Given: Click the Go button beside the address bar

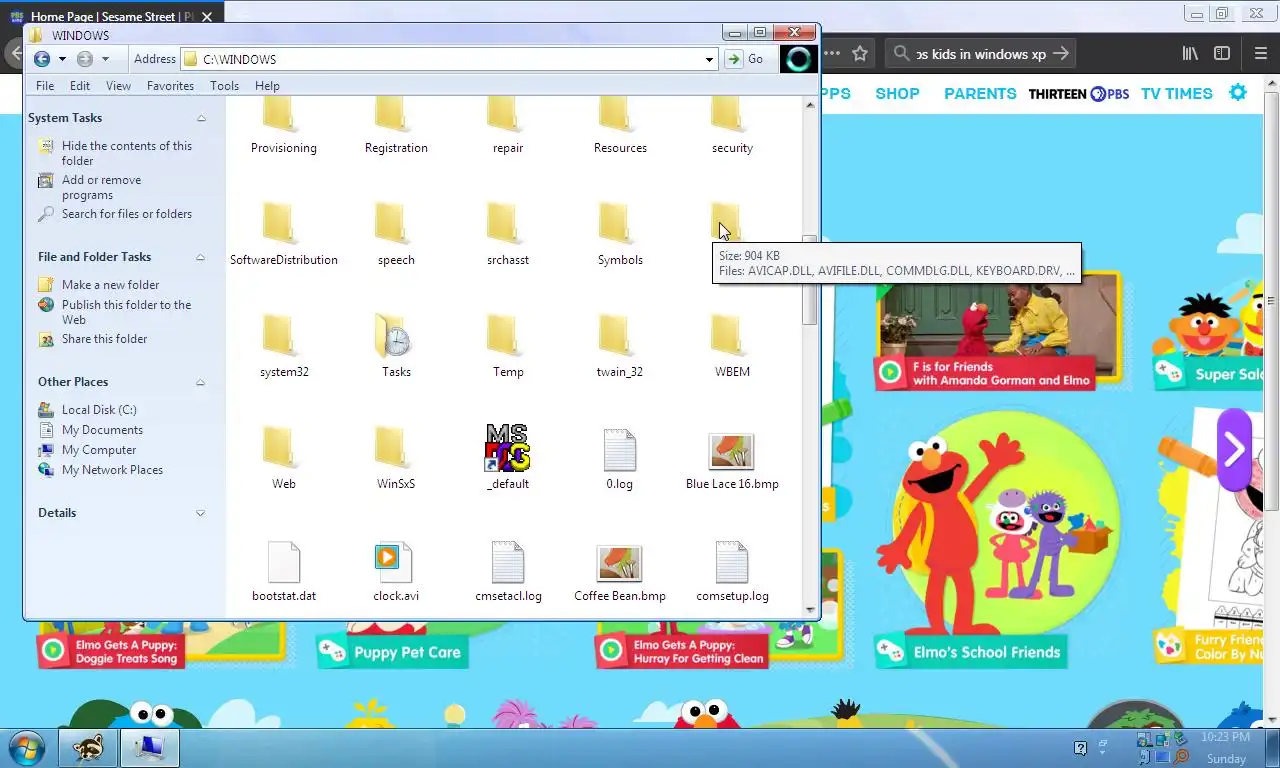Looking at the screenshot, I should coord(745,59).
